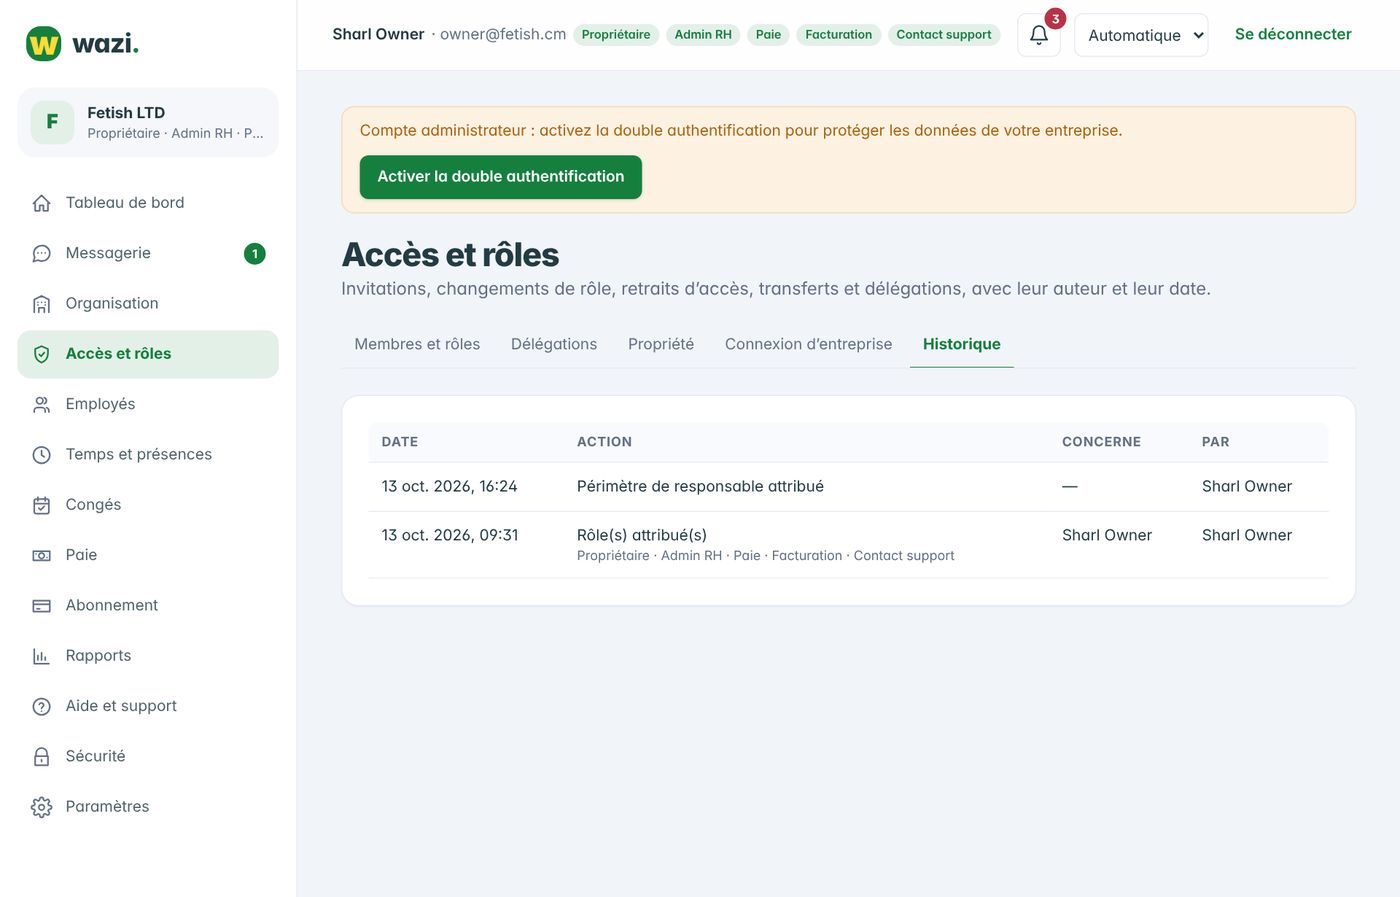1400x897 pixels.
Task: Open Organisation section
Action: [x=148, y=303]
